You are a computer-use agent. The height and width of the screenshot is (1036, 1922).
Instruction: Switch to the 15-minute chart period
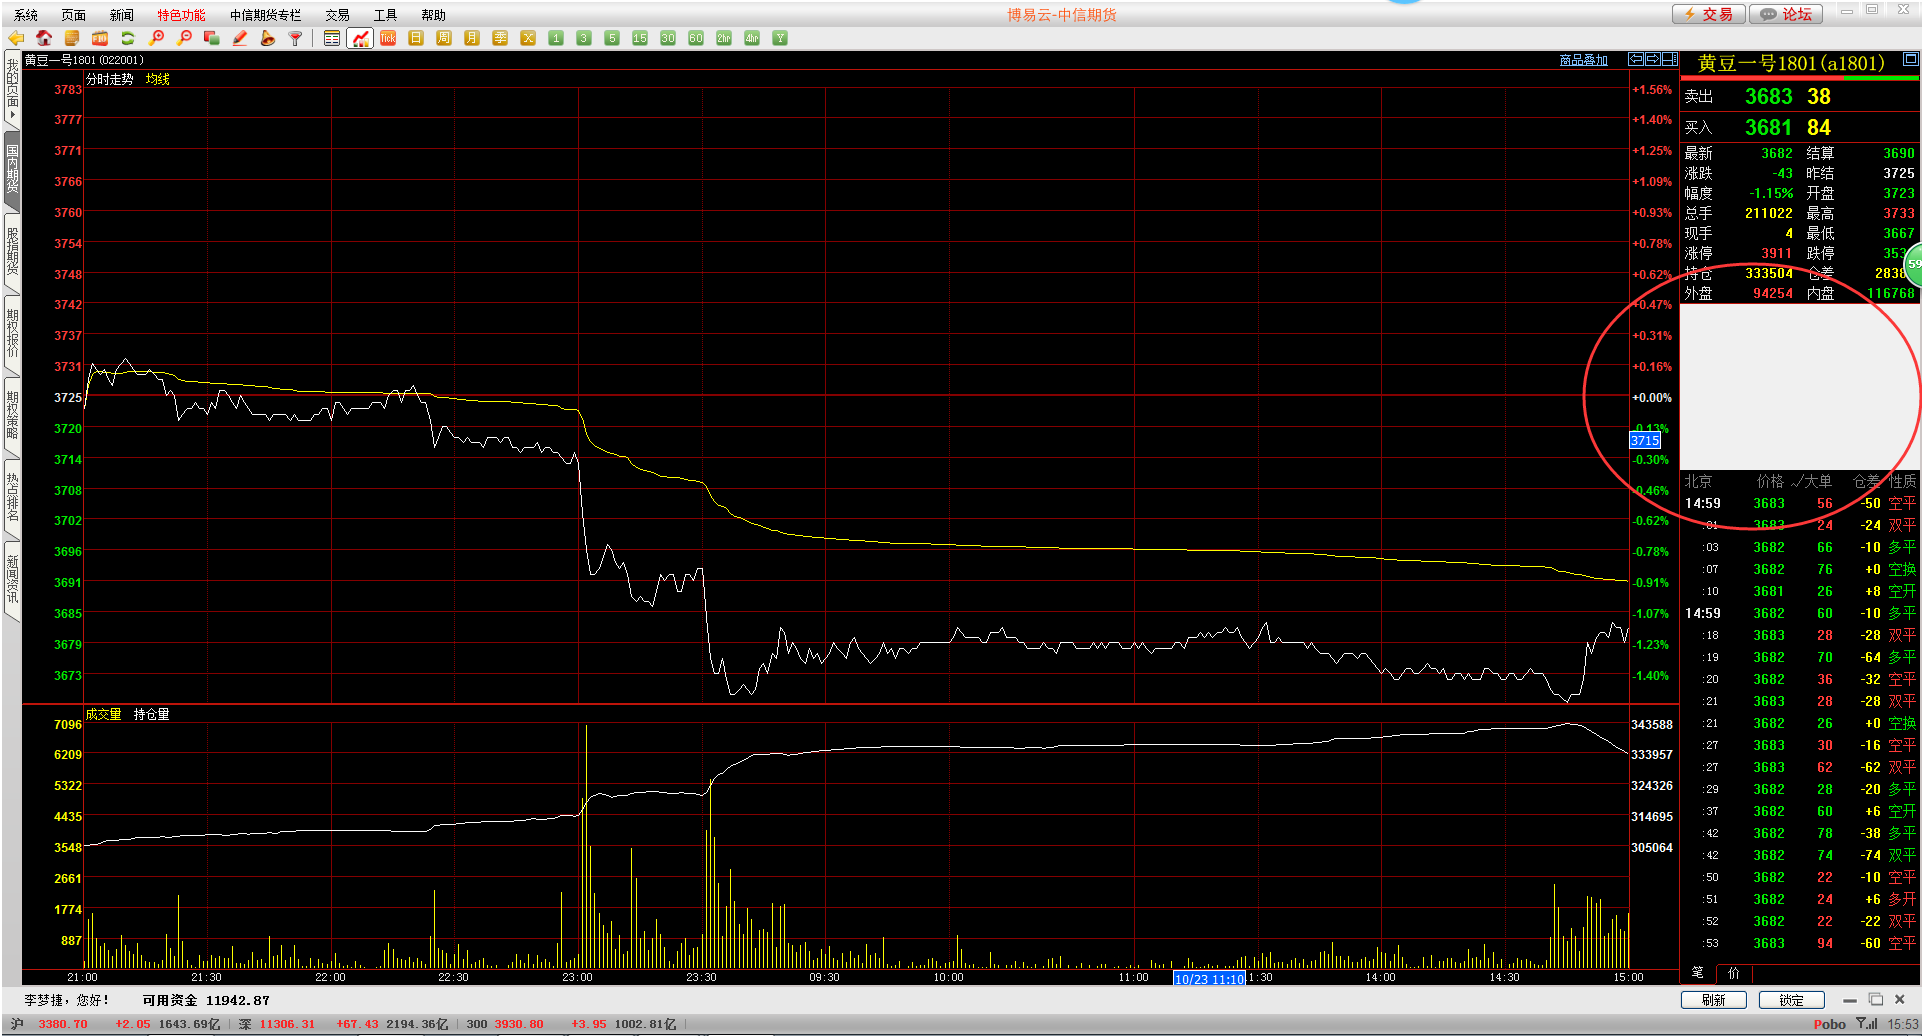640,38
